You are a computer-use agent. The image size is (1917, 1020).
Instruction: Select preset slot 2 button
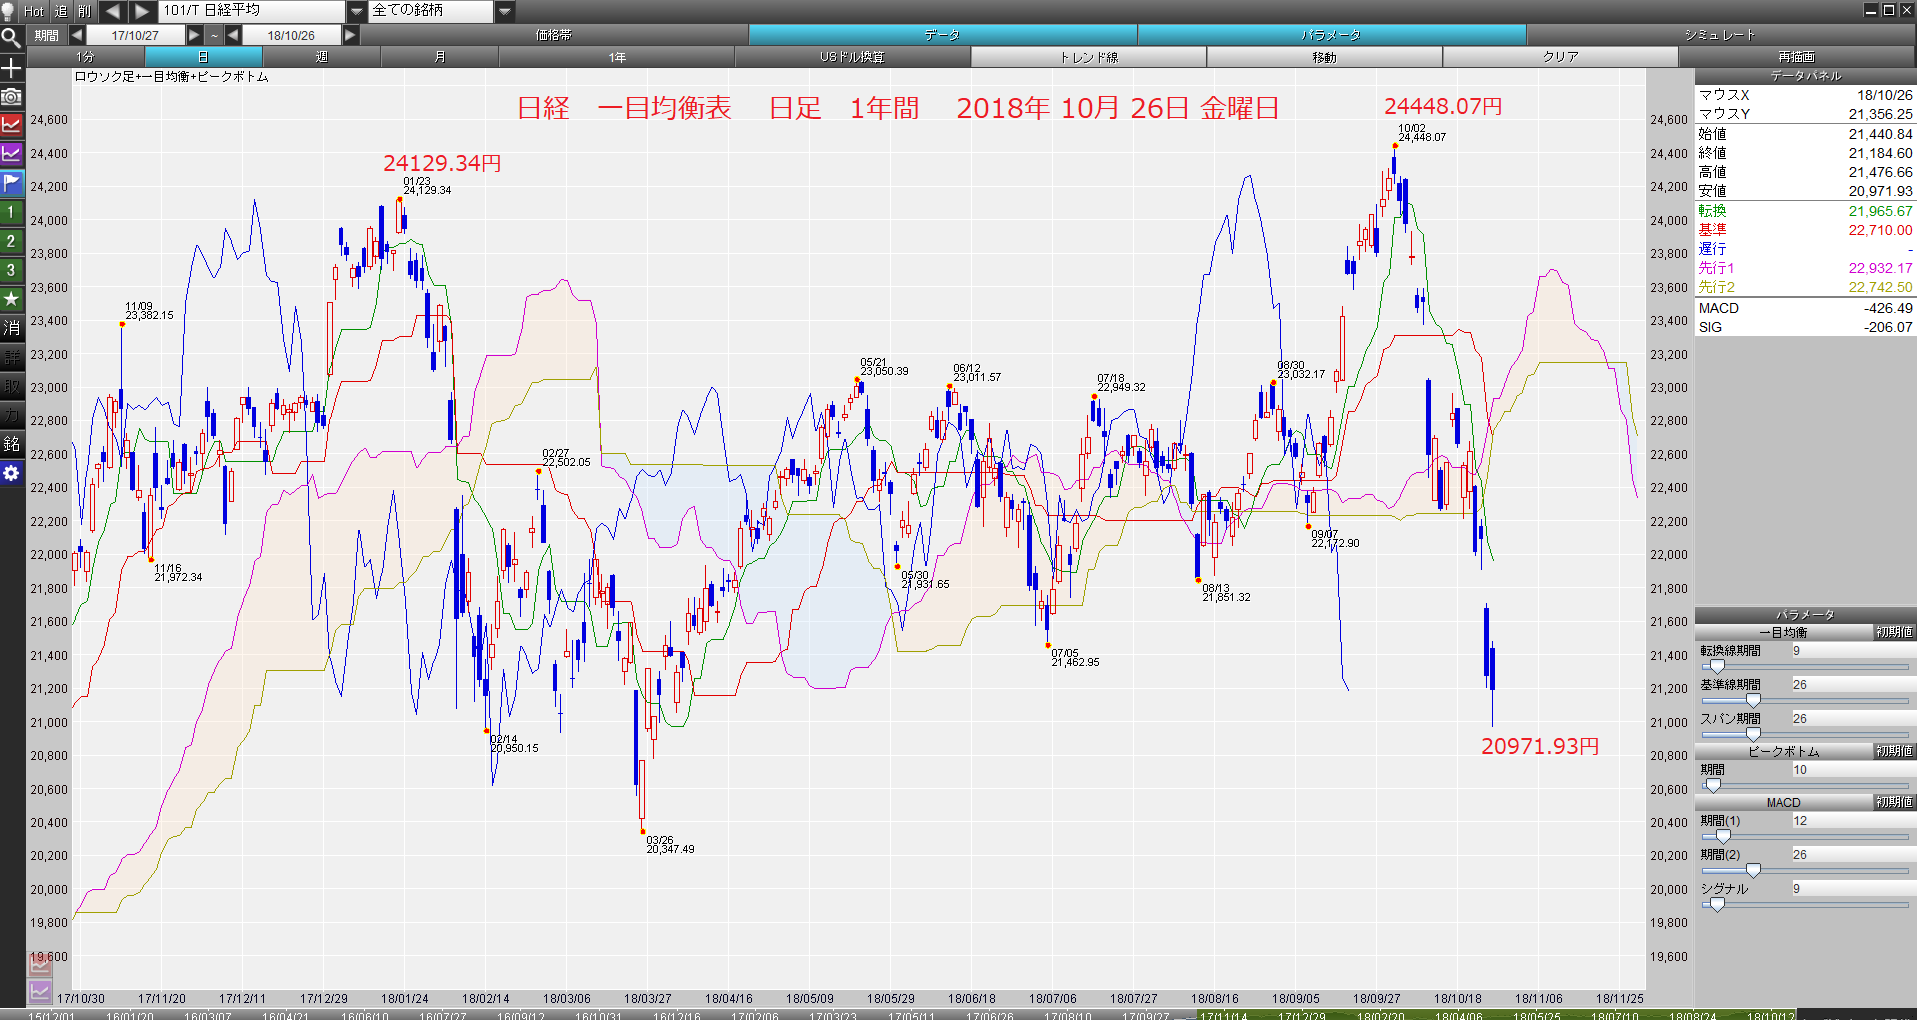(x=11, y=241)
